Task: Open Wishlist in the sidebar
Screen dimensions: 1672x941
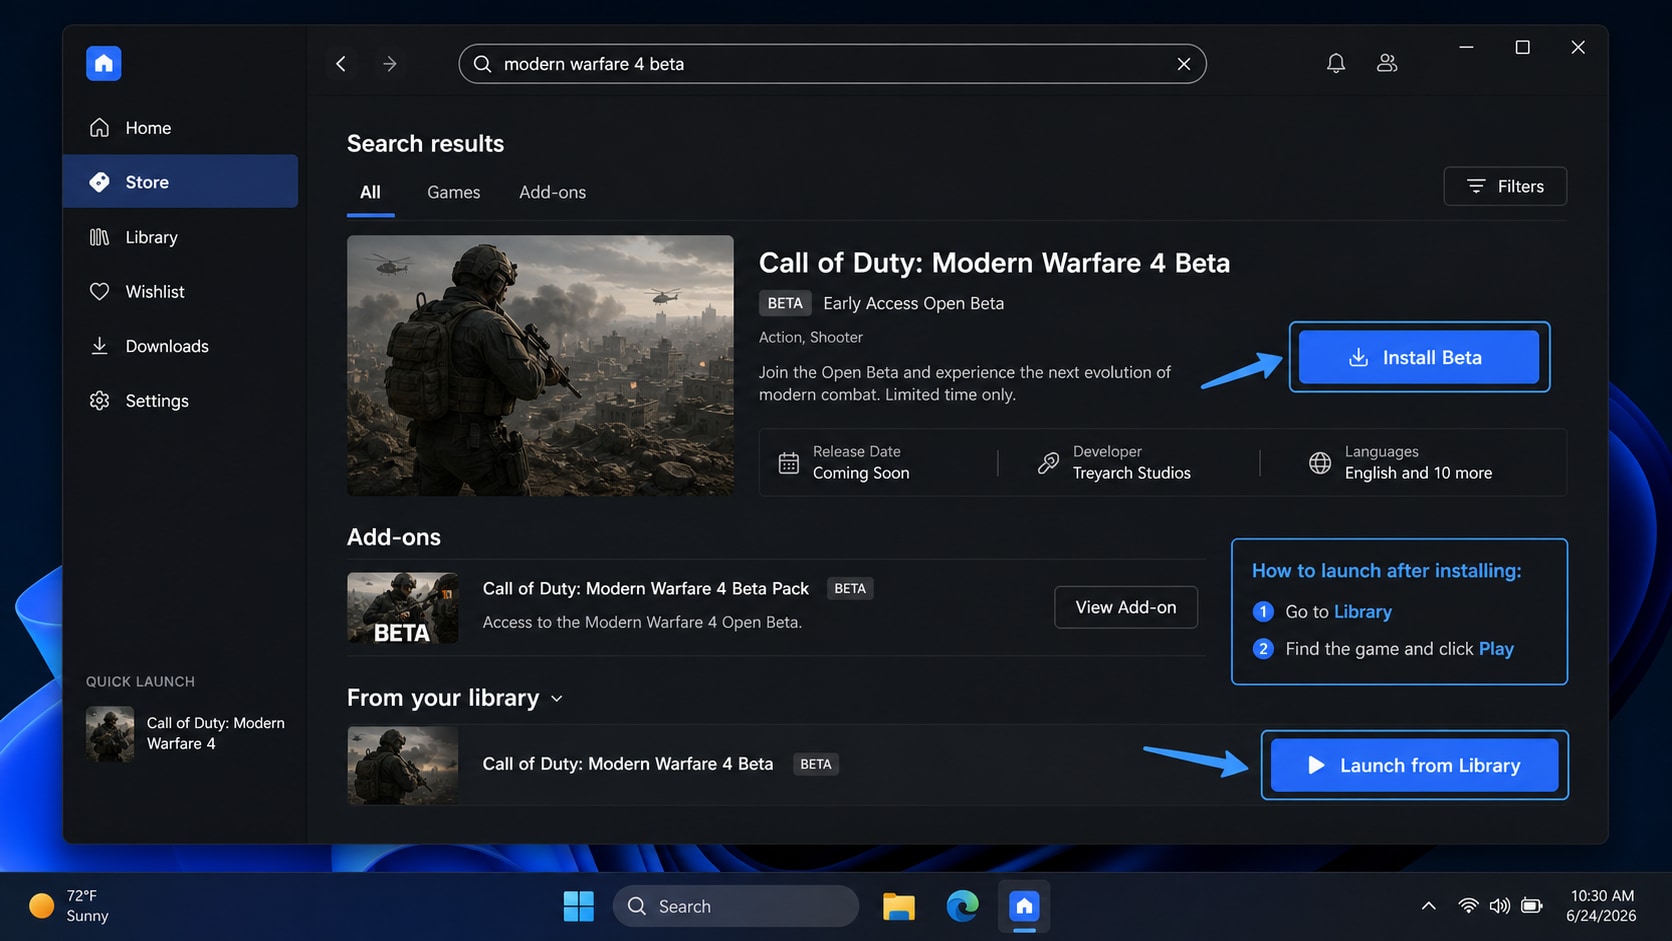Action: click(181, 291)
